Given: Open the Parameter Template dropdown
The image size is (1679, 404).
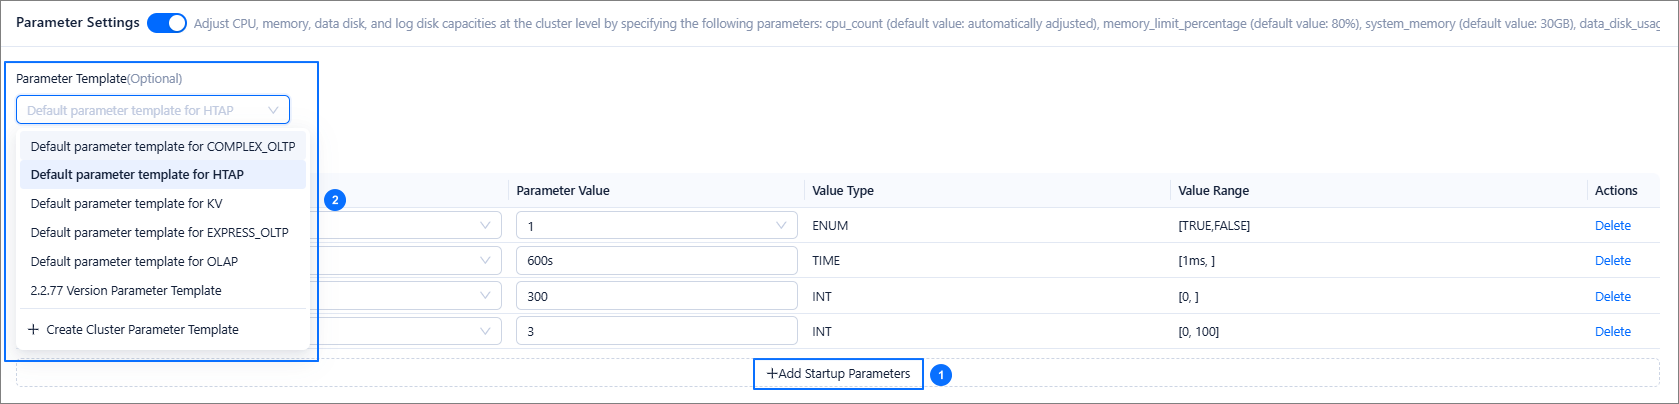Looking at the screenshot, I should [152, 110].
